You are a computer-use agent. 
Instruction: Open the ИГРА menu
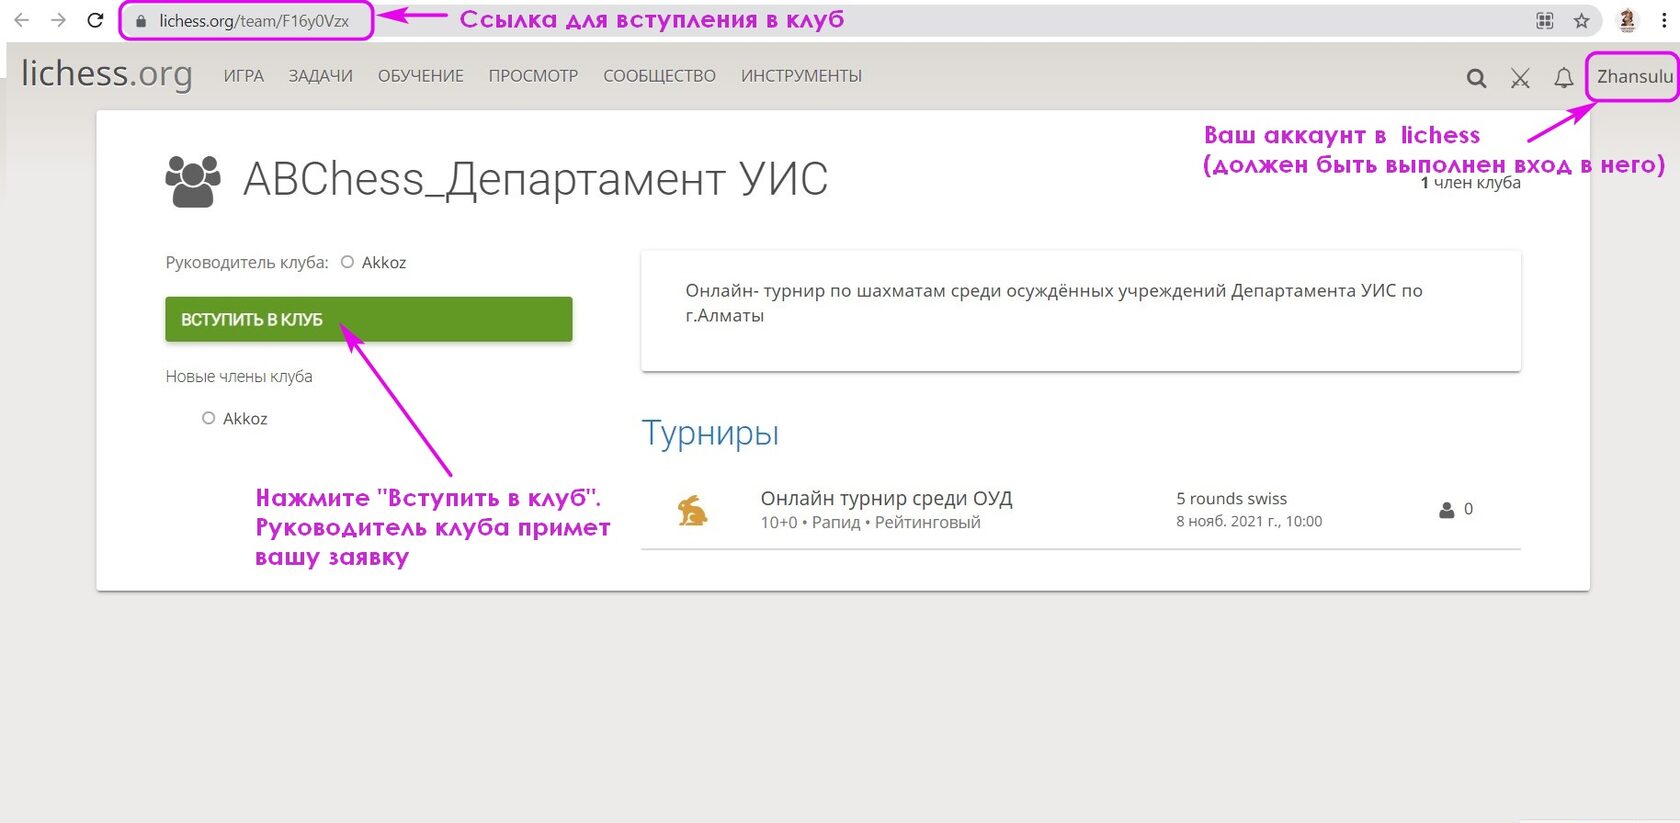click(244, 76)
